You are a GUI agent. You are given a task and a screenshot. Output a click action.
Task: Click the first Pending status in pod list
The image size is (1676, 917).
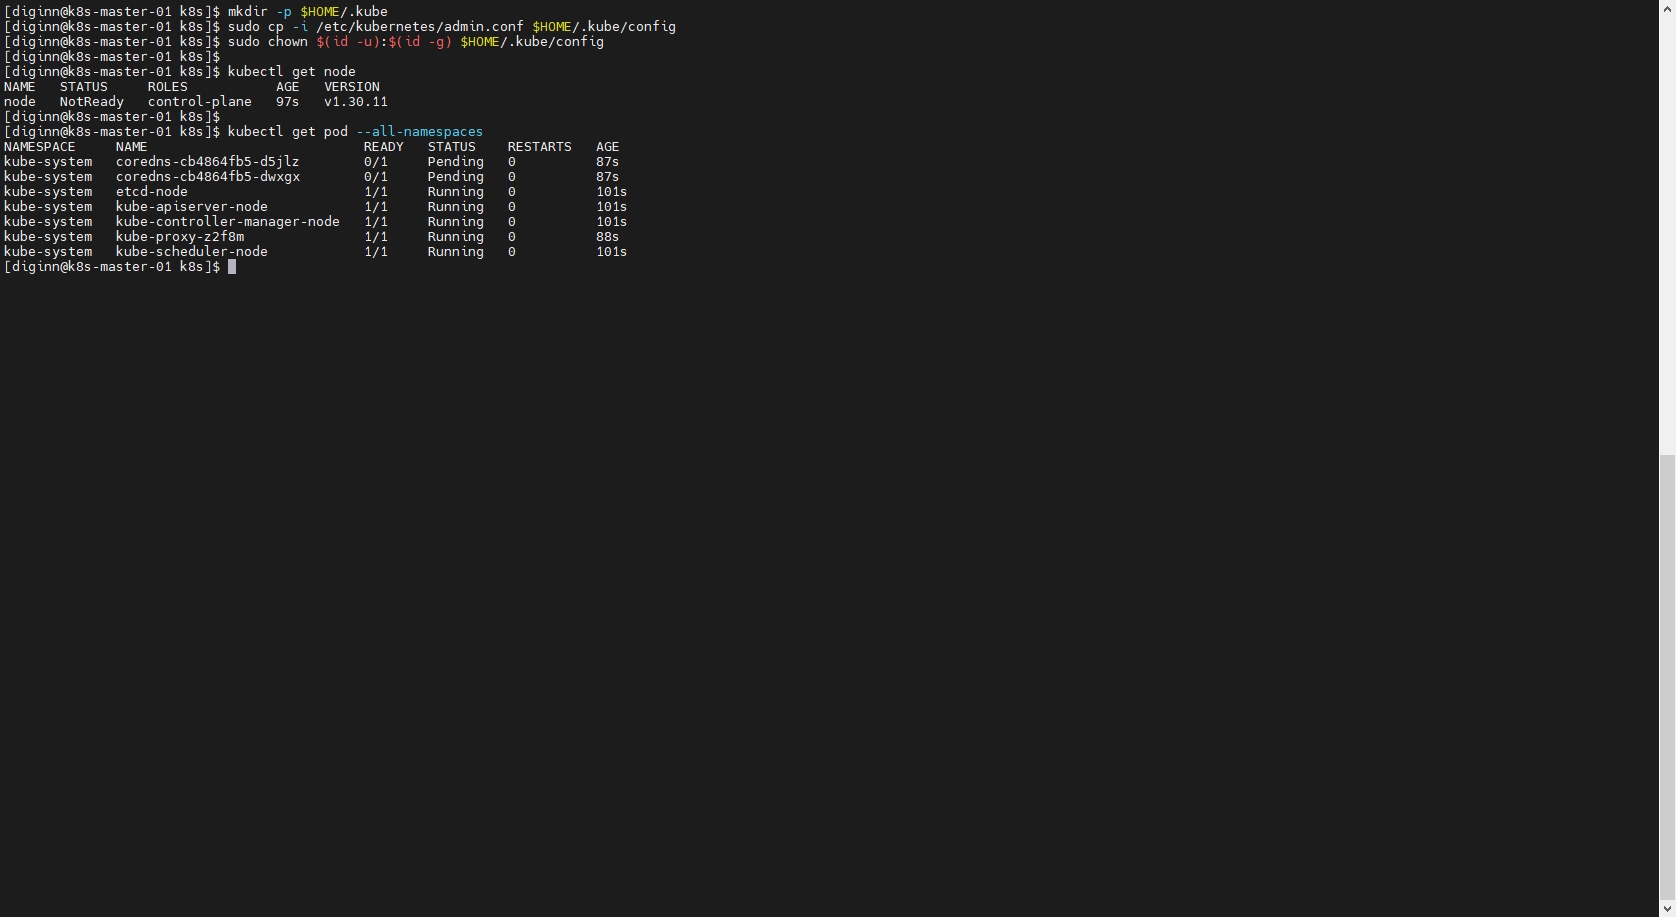(455, 162)
